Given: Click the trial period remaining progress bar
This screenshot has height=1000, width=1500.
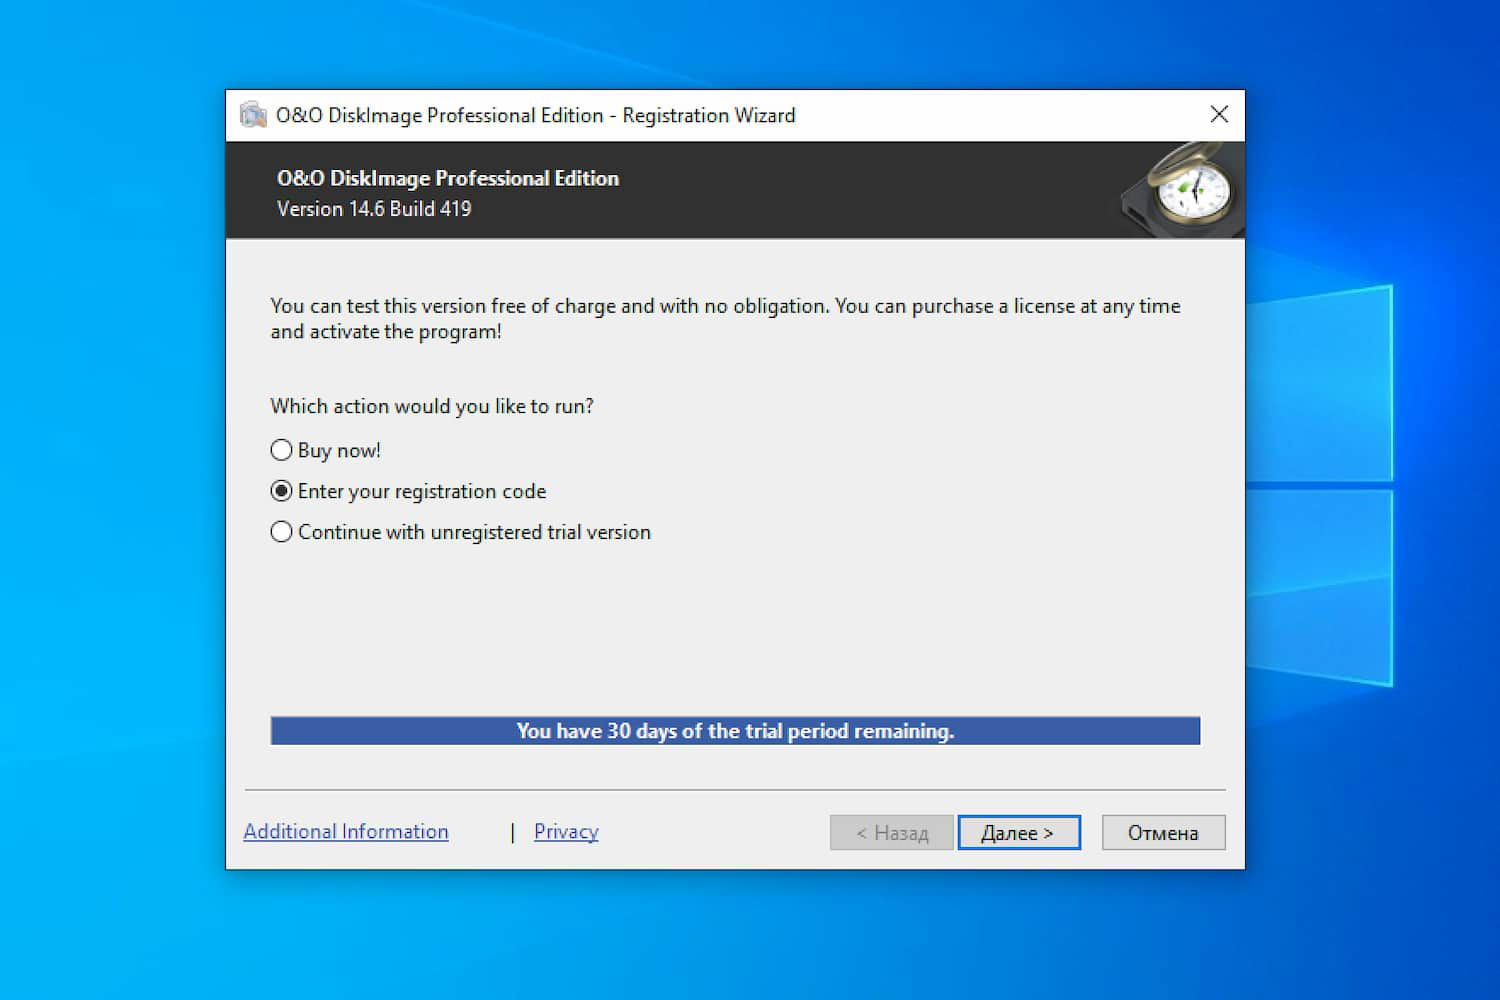Looking at the screenshot, I should point(735,730).
